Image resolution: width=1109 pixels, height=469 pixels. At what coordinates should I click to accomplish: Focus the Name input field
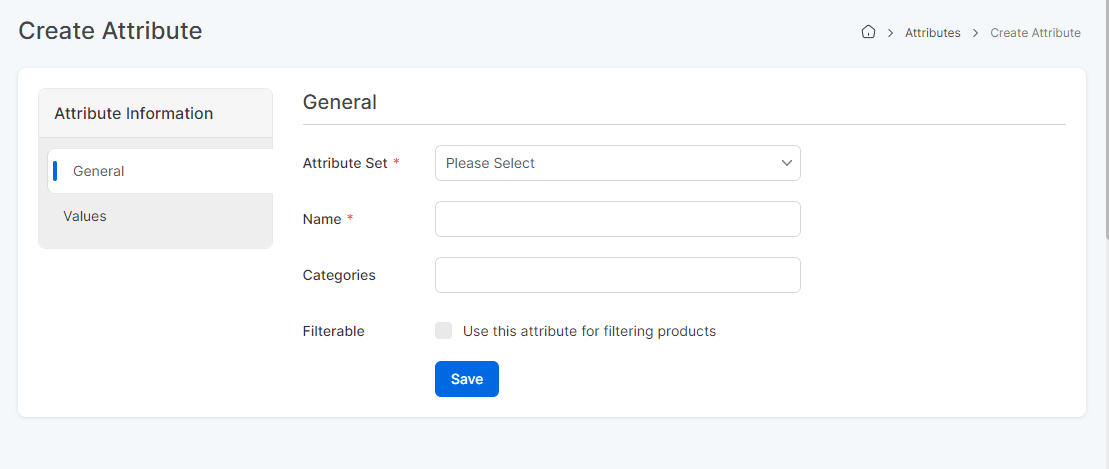point(617,219)
